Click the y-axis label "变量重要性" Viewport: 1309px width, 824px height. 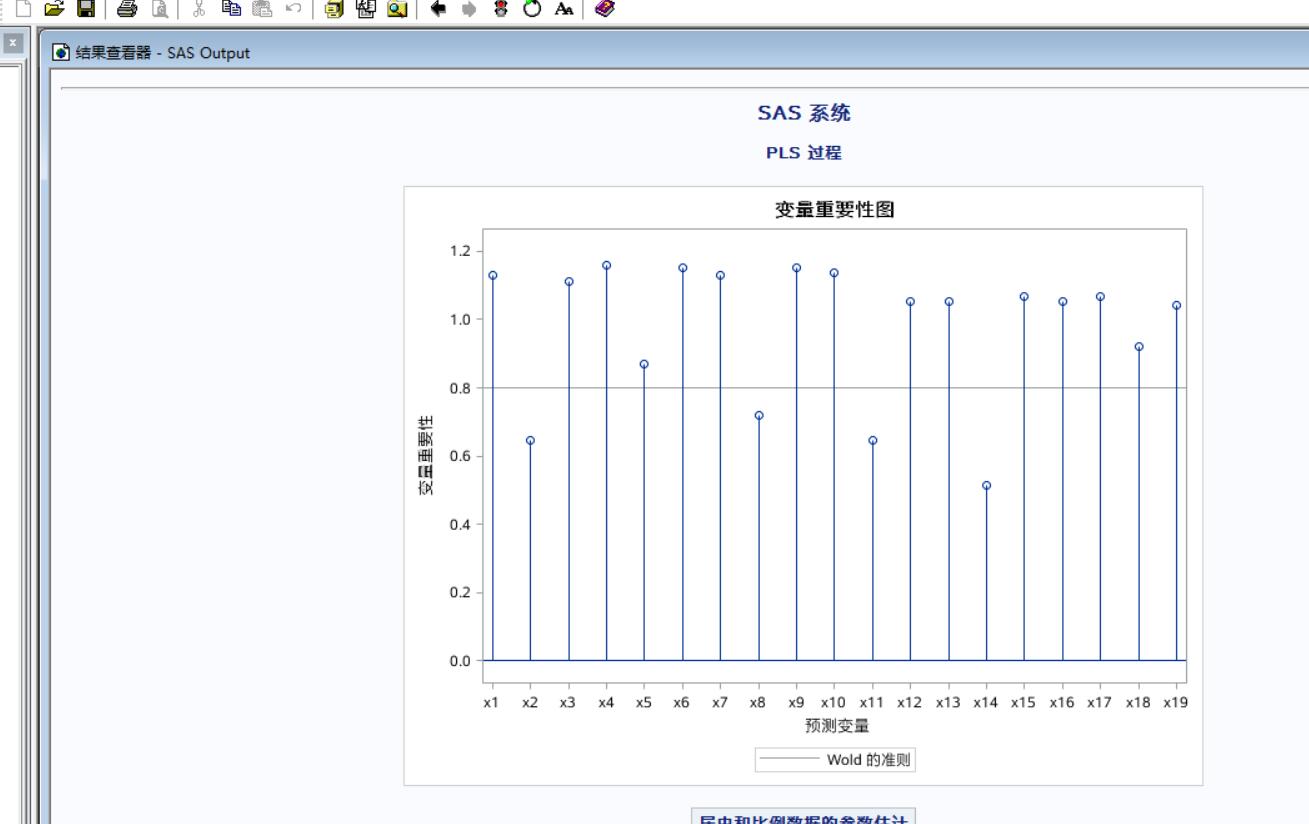(426, 455)
